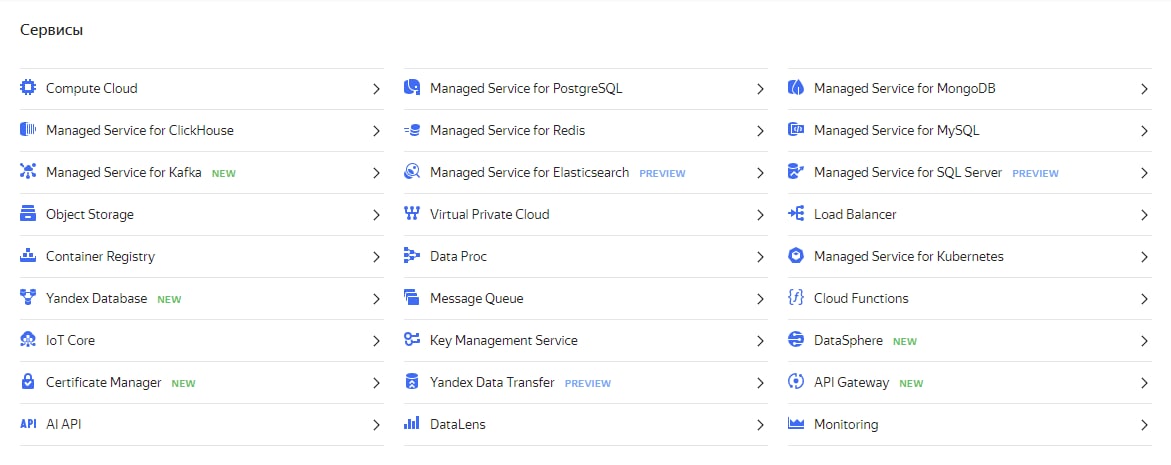Screen dimensions: 1171x465
Task: Click the Key Management Service icon
Action: [x=411, y=340]
